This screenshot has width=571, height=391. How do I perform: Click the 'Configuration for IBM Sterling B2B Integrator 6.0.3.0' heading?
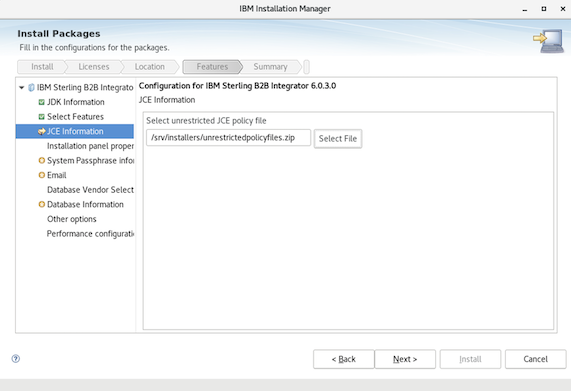click(237, 86)
